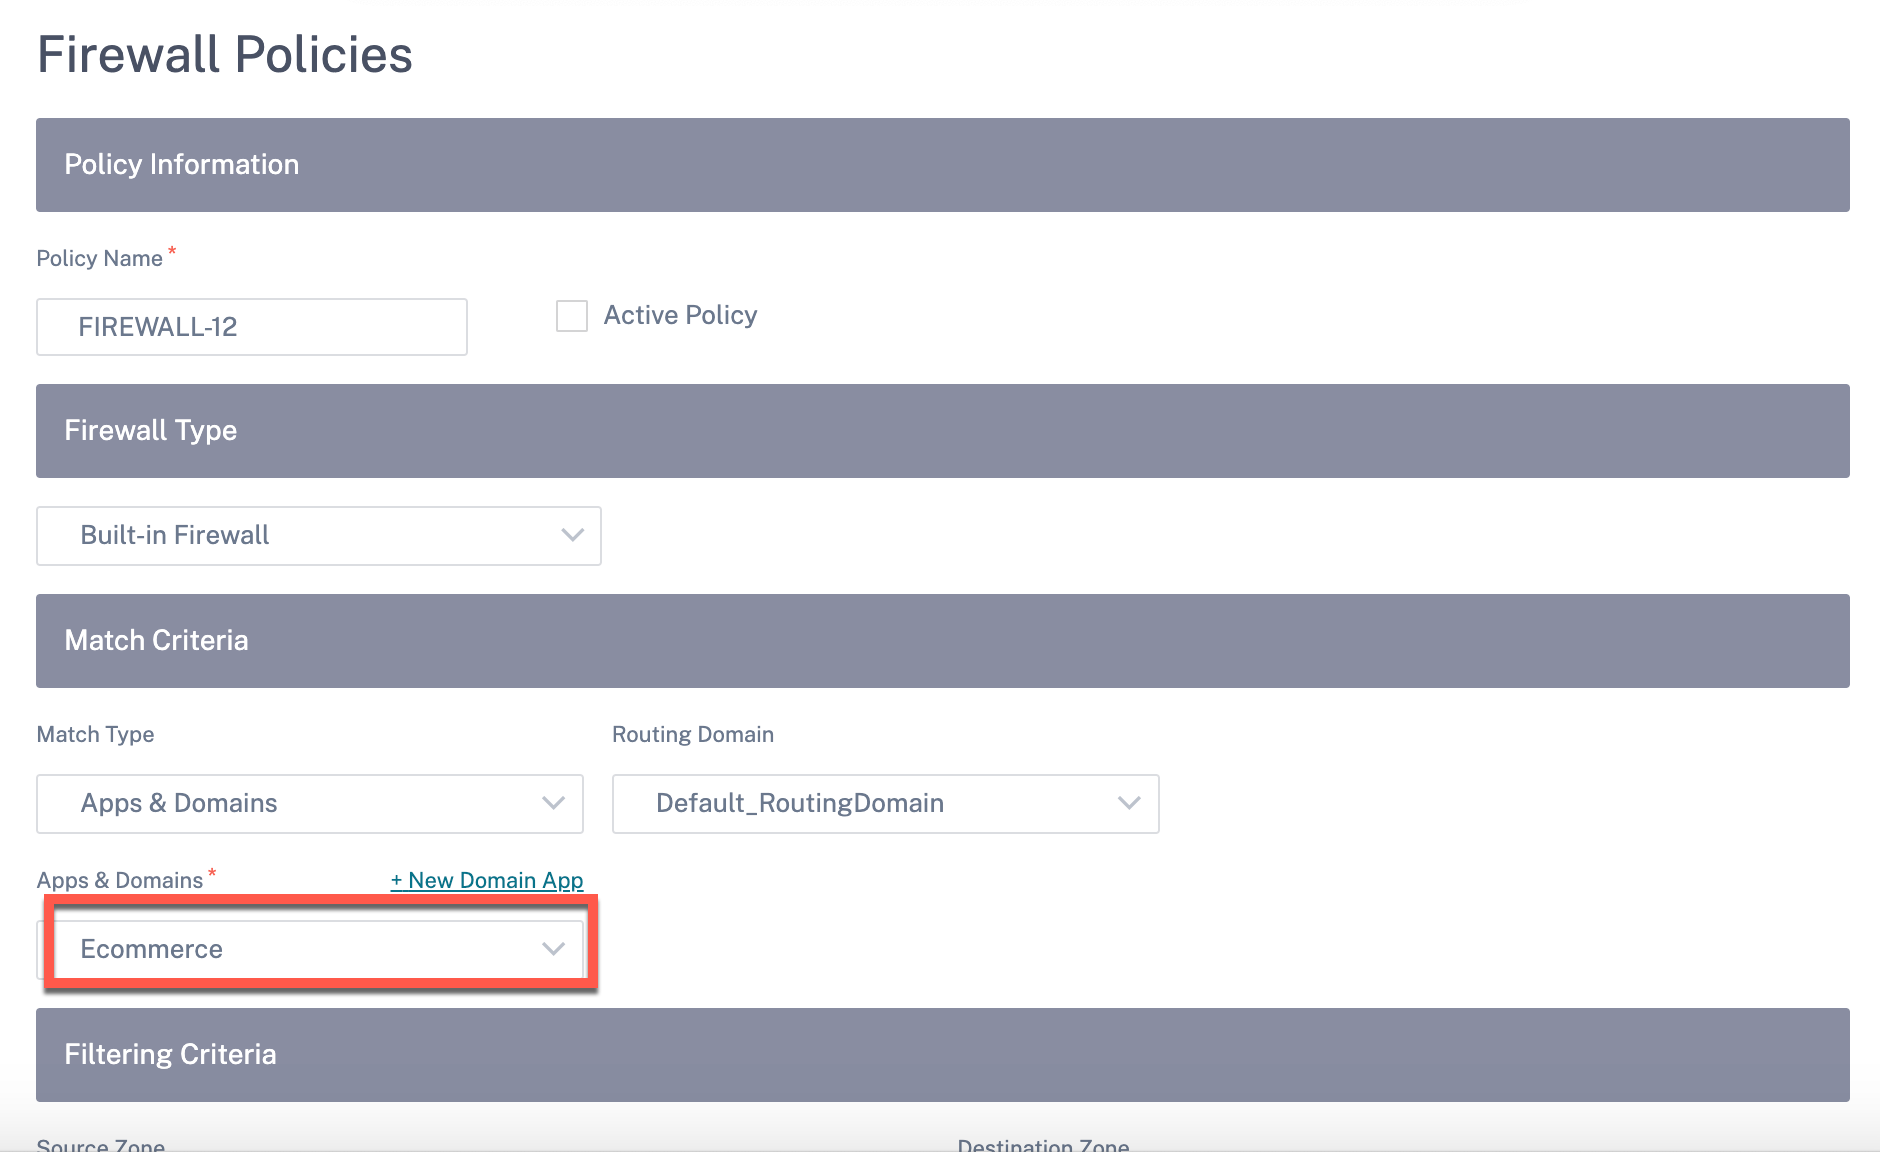Click the chevron arrow in Match Type dropdown
Screen dimensions: 1880x1152
click(553, 803)
